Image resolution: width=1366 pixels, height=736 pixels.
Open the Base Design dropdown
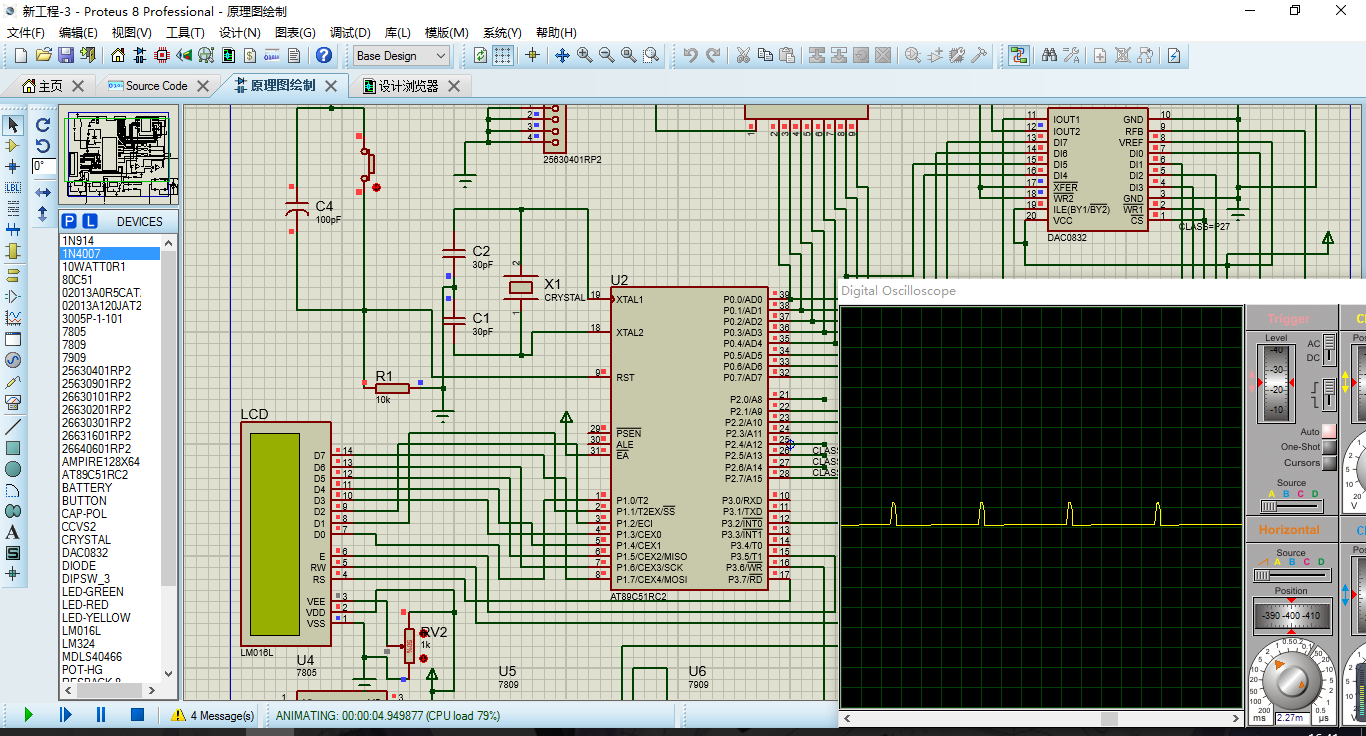(x=401, y=56)
